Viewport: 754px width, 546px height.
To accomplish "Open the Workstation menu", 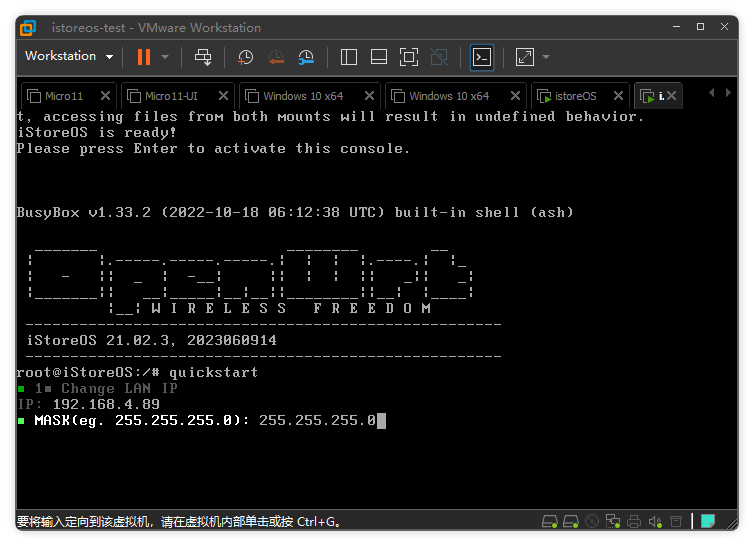I will (69, 56).
